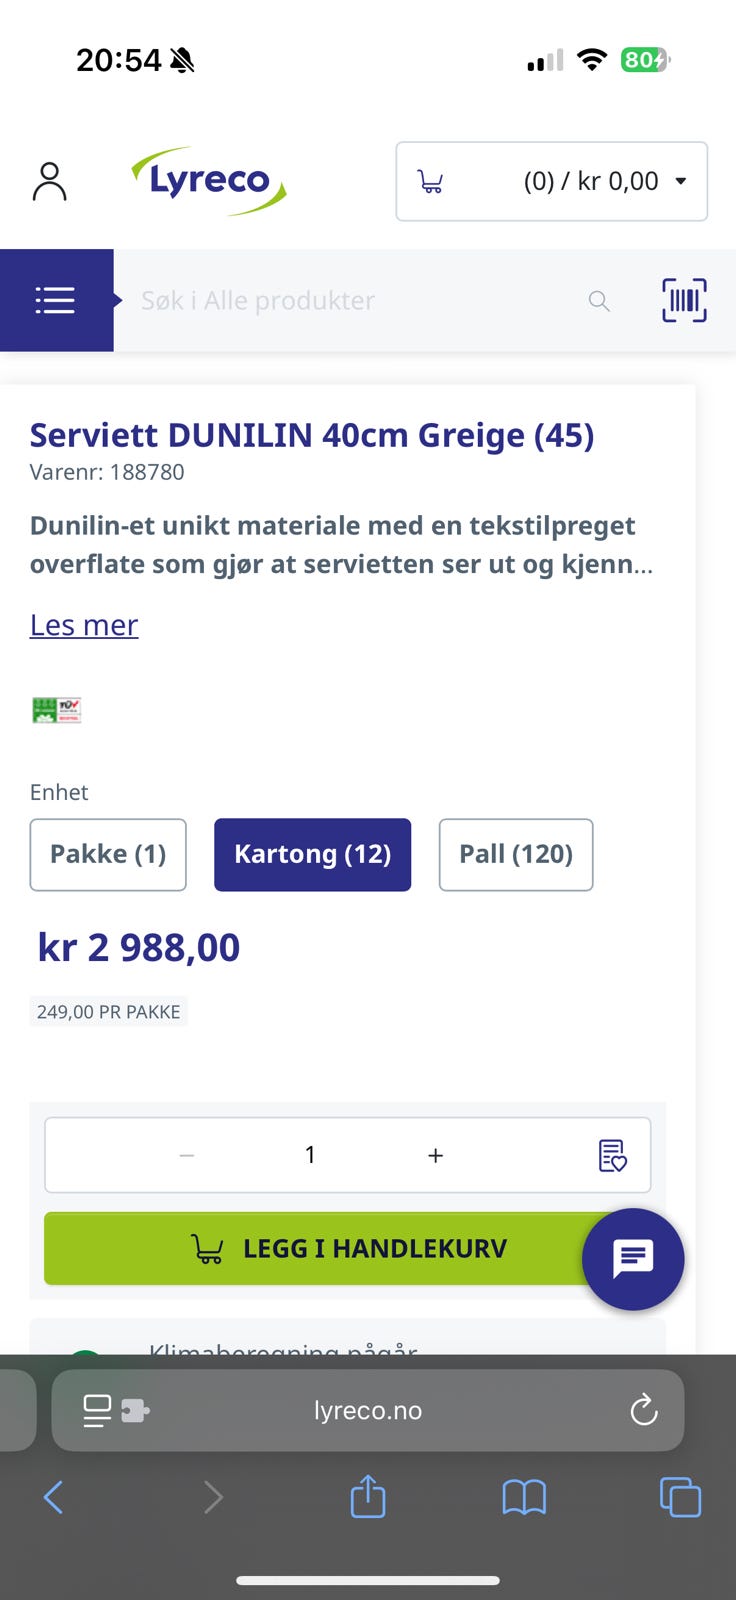Add product to favorites list icon
Image resolution: width=736 pixels, height=1600 pixels.
click(x=612, y=1155)
